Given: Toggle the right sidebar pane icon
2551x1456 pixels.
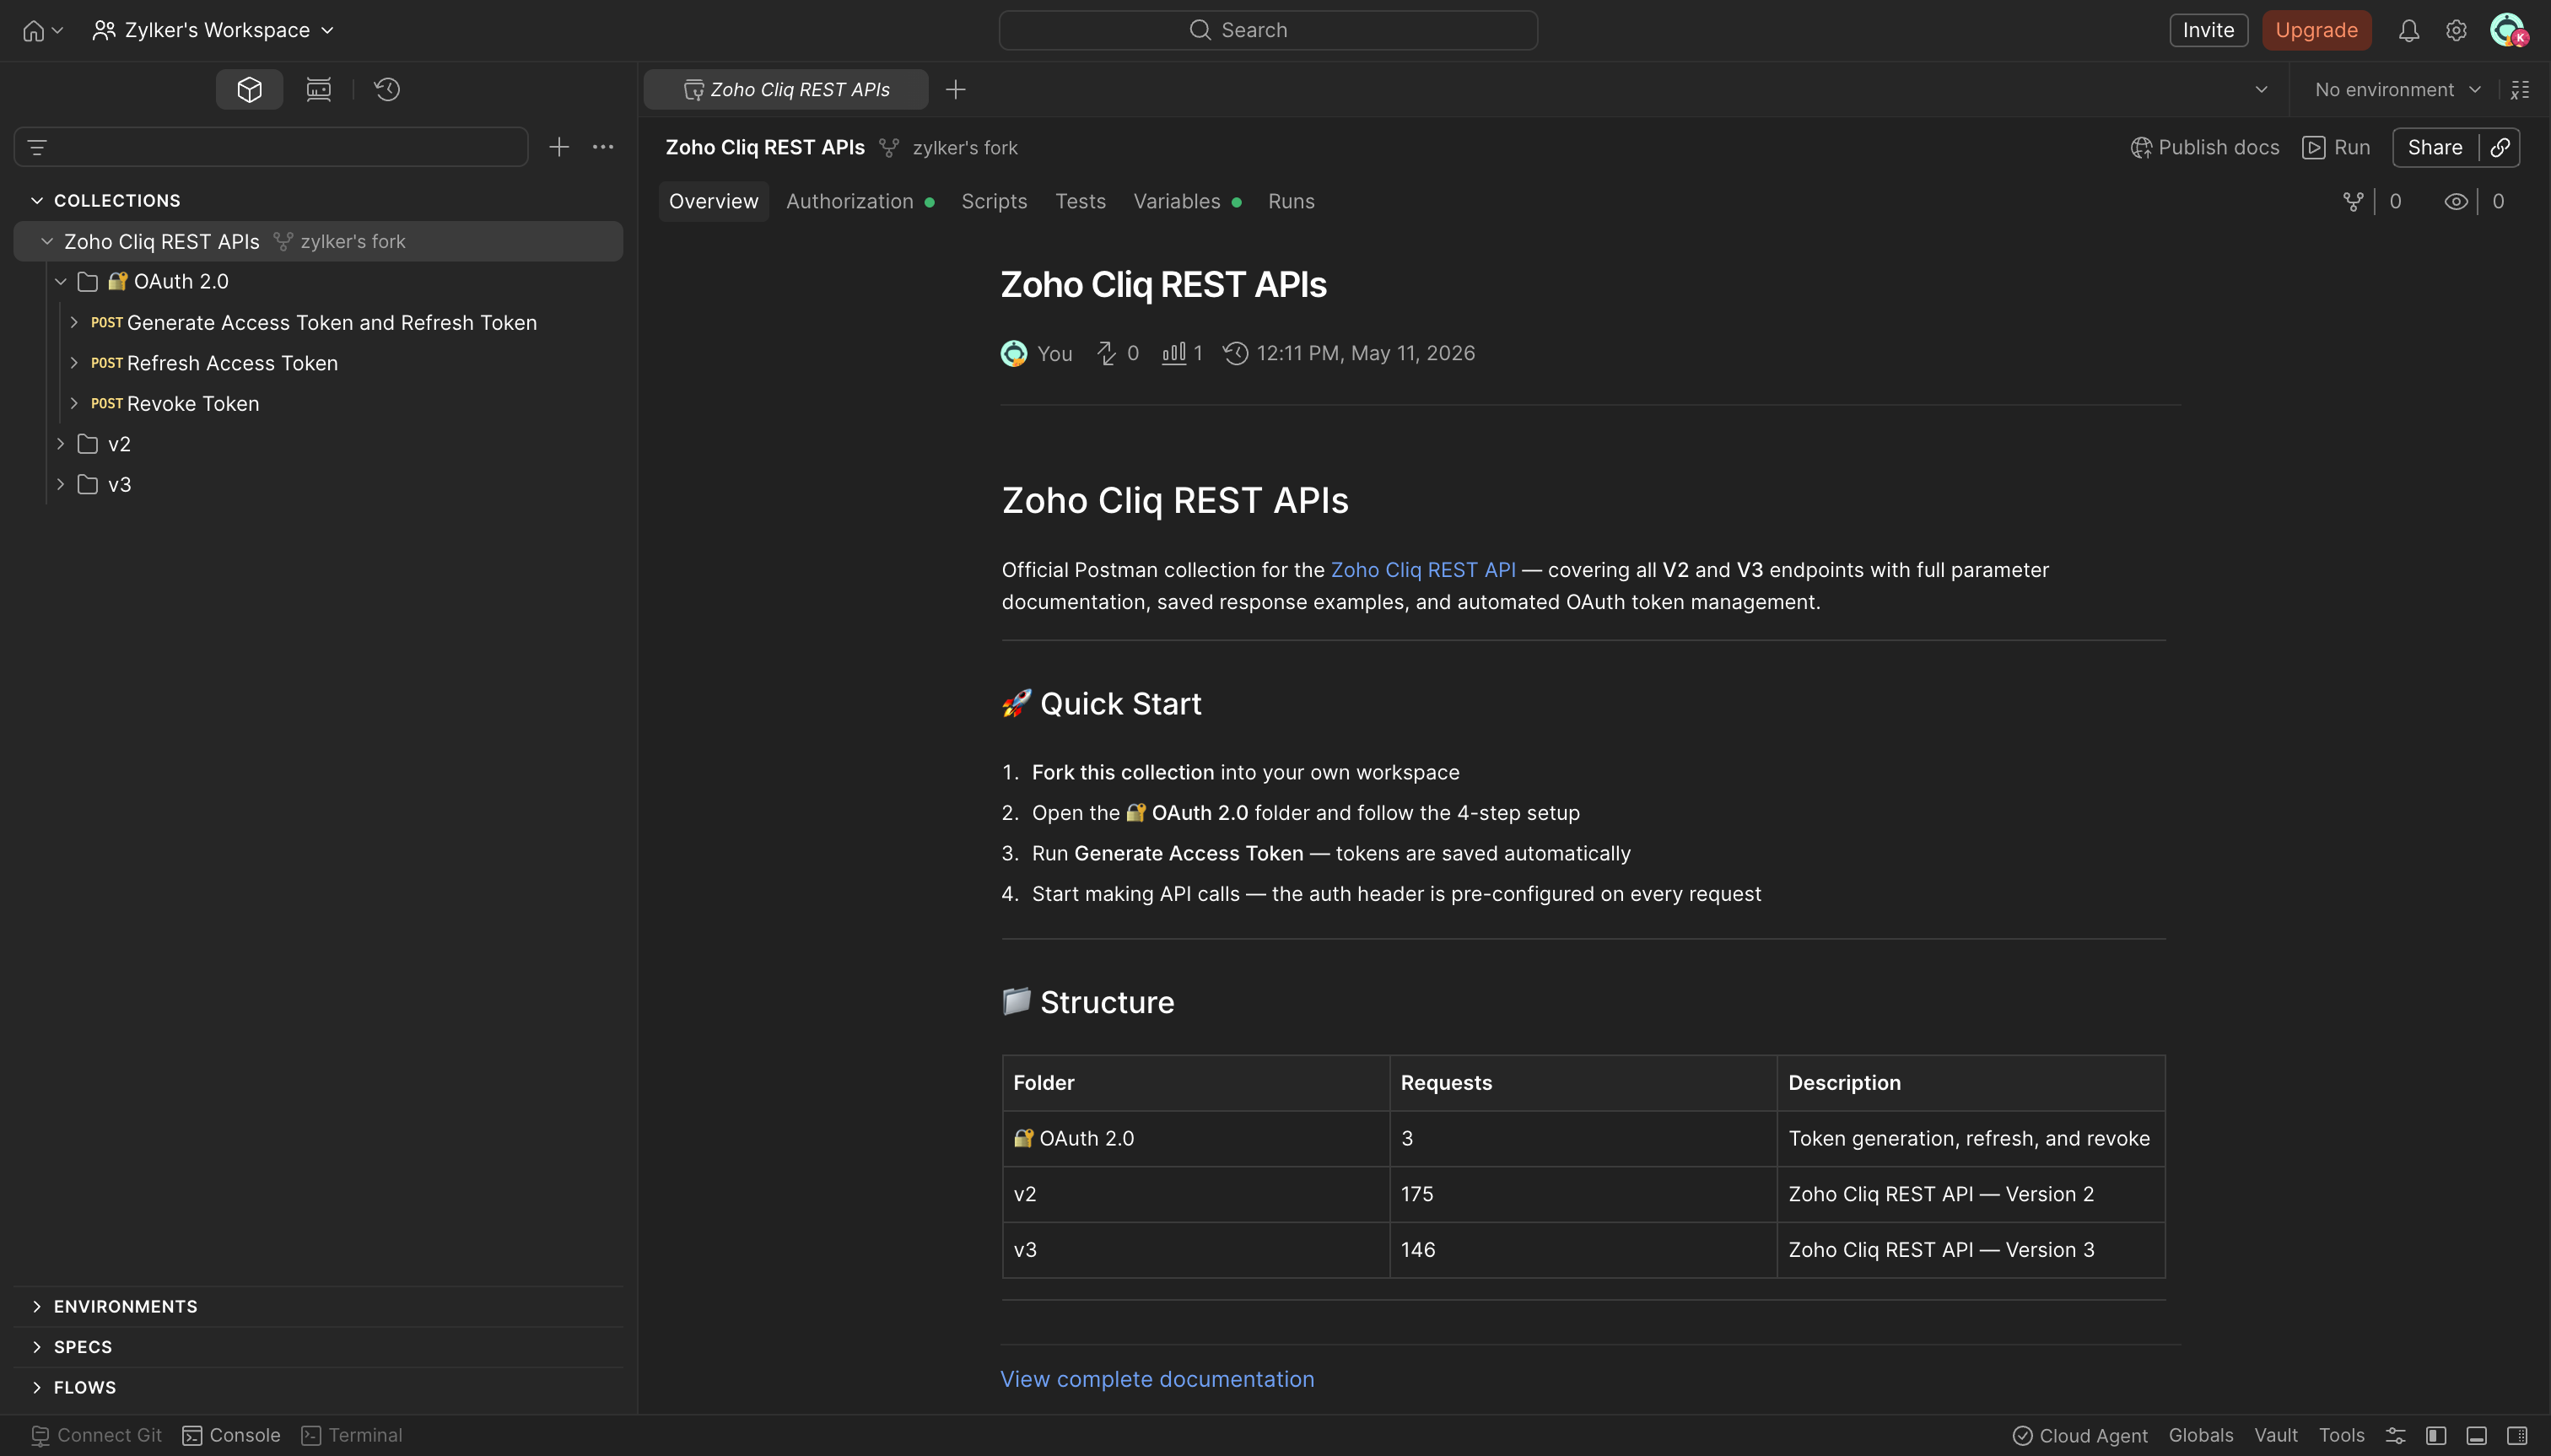Looking at the screenshot, I should click(x=2517, y=1436).
